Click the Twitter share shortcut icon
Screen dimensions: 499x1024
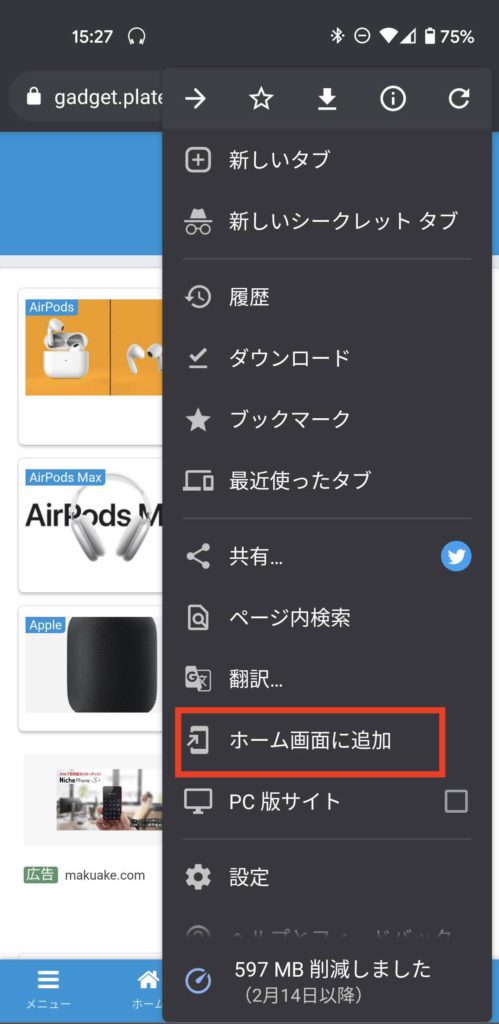click(x=456, y=557)
